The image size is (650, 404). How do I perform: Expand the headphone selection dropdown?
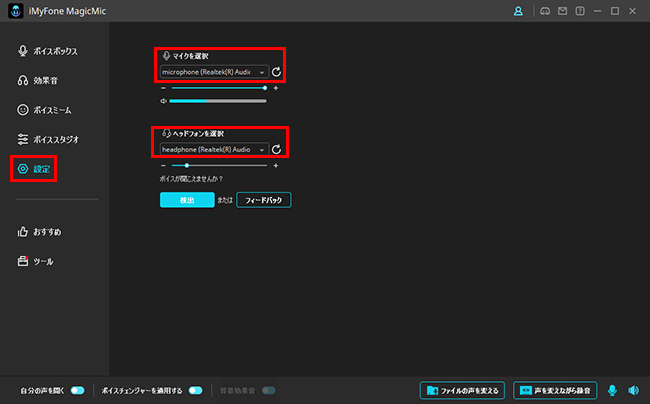coord(214,149)
